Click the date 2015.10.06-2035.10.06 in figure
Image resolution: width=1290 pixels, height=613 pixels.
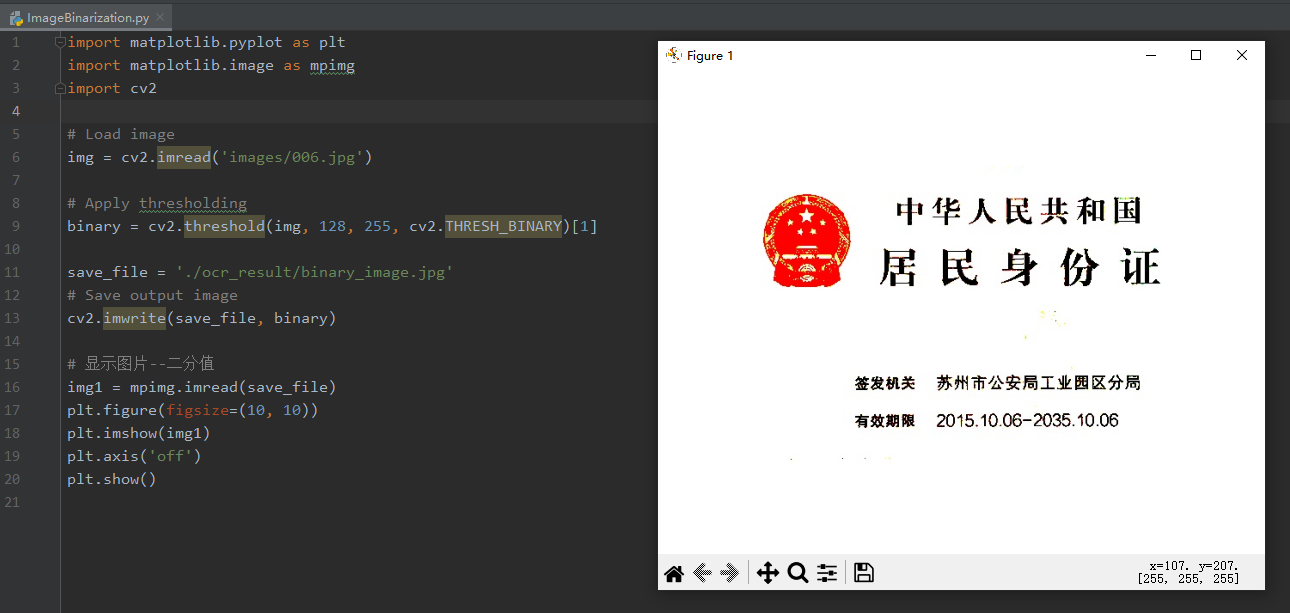1027,420
